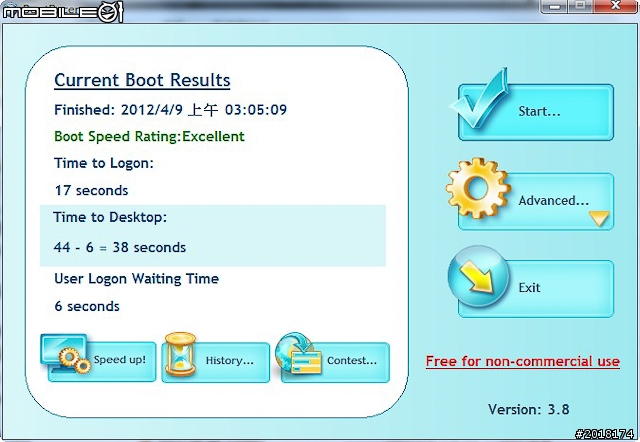The image size is (640, 442).
Task: Click the globe Contest icon
Action: (x=298, y=353)
